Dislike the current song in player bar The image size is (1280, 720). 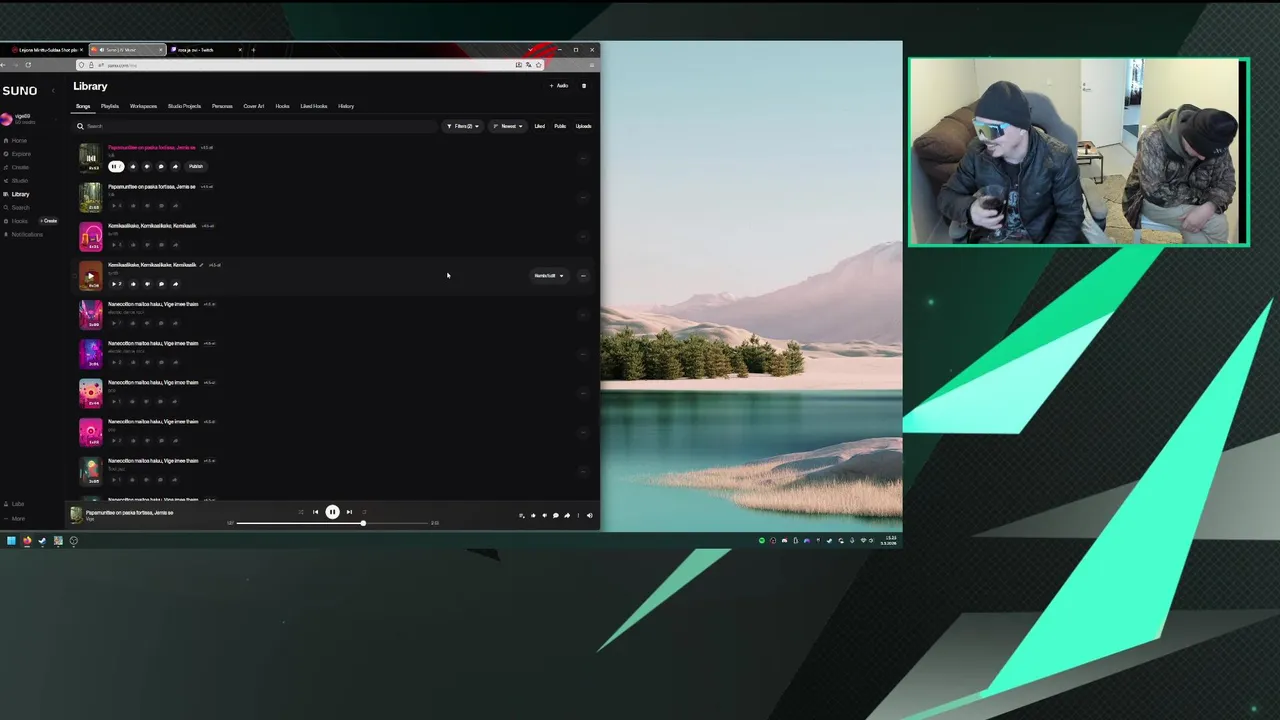544,515
